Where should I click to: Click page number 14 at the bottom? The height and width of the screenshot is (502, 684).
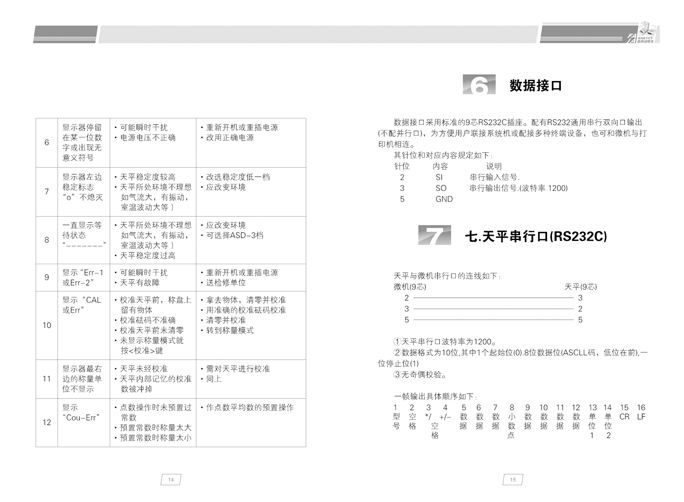click(171, 480)
